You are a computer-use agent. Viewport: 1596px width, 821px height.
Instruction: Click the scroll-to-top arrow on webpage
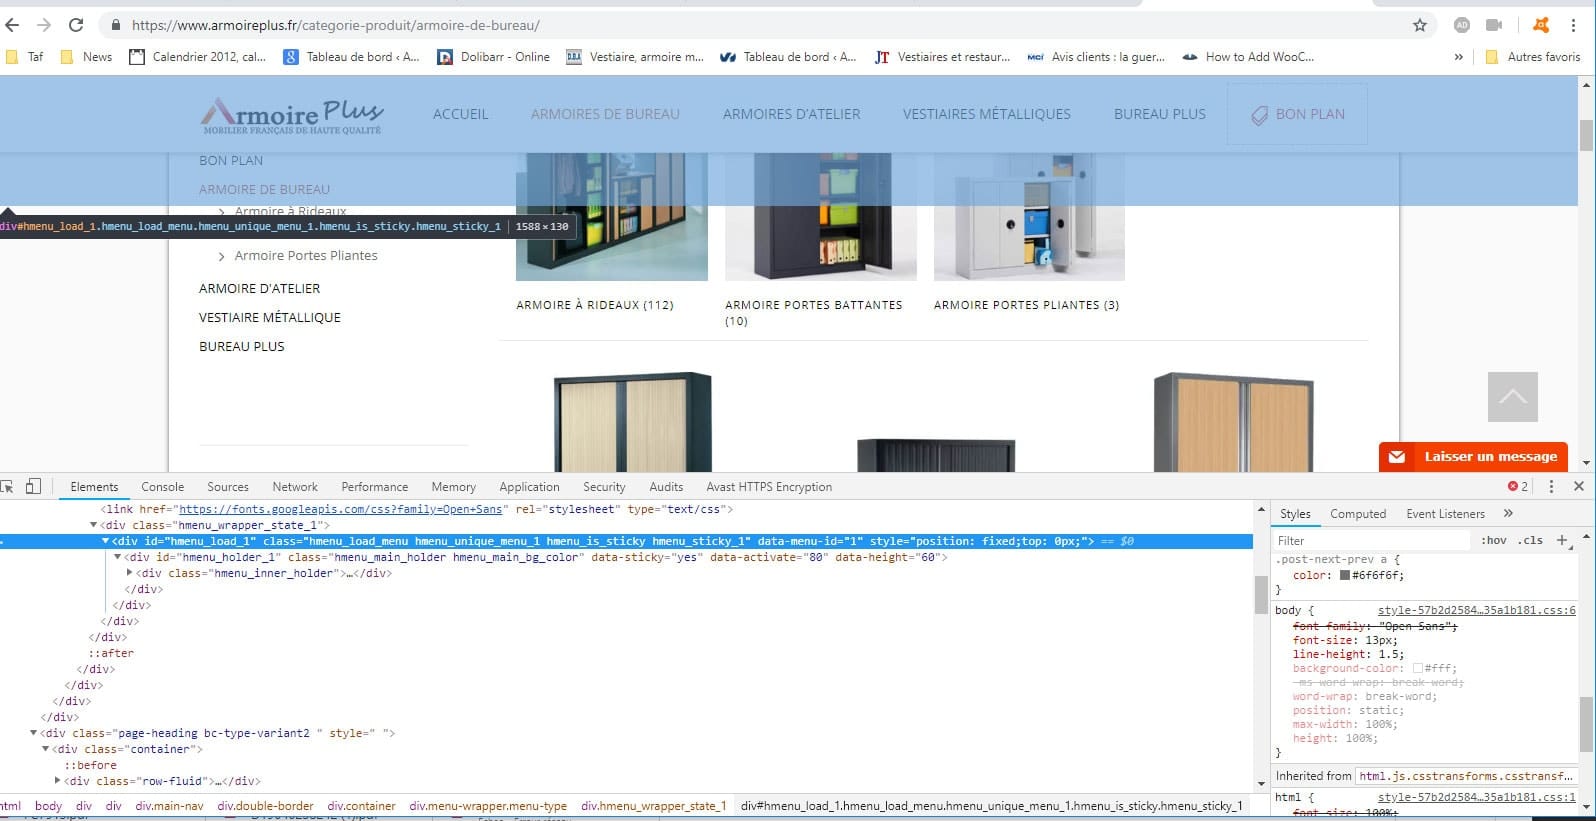(x=1512, y=397)
